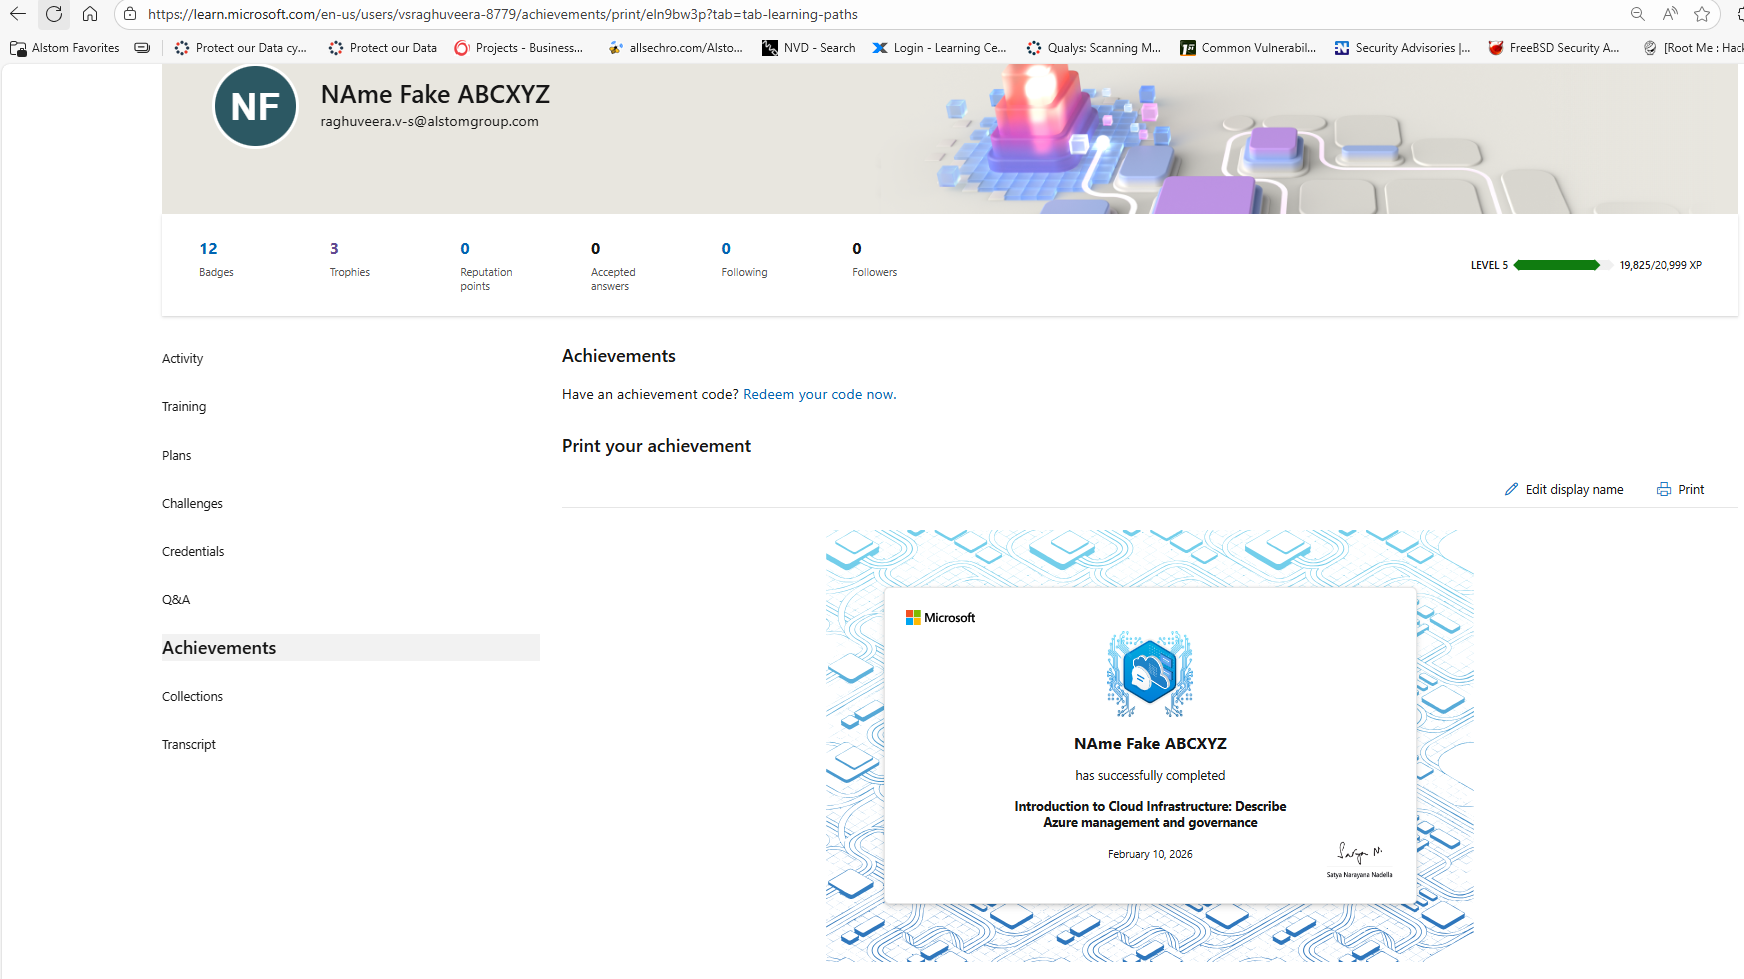Open the 'NVD - Search' bookmark
This screenshot has height=979, width=1744.
coord(809,48)
